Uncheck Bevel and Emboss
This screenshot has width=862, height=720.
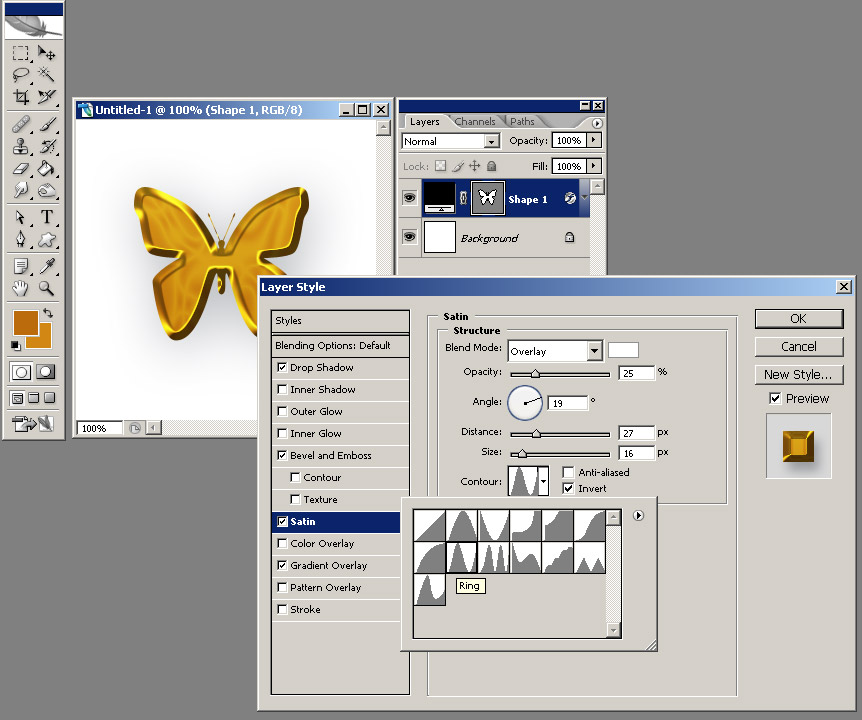(282, 455)
